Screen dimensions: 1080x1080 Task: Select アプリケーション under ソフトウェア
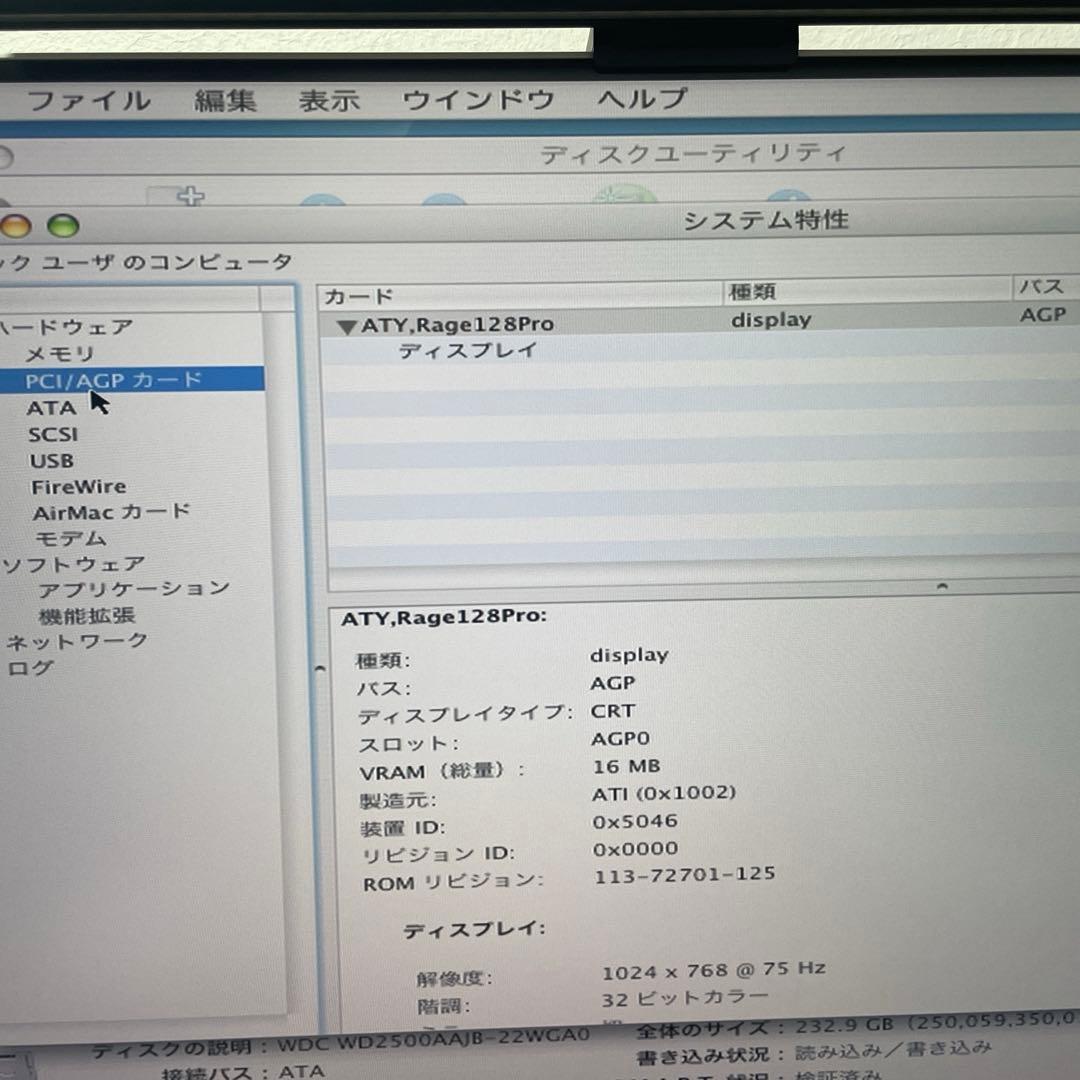tap(135, 589)
